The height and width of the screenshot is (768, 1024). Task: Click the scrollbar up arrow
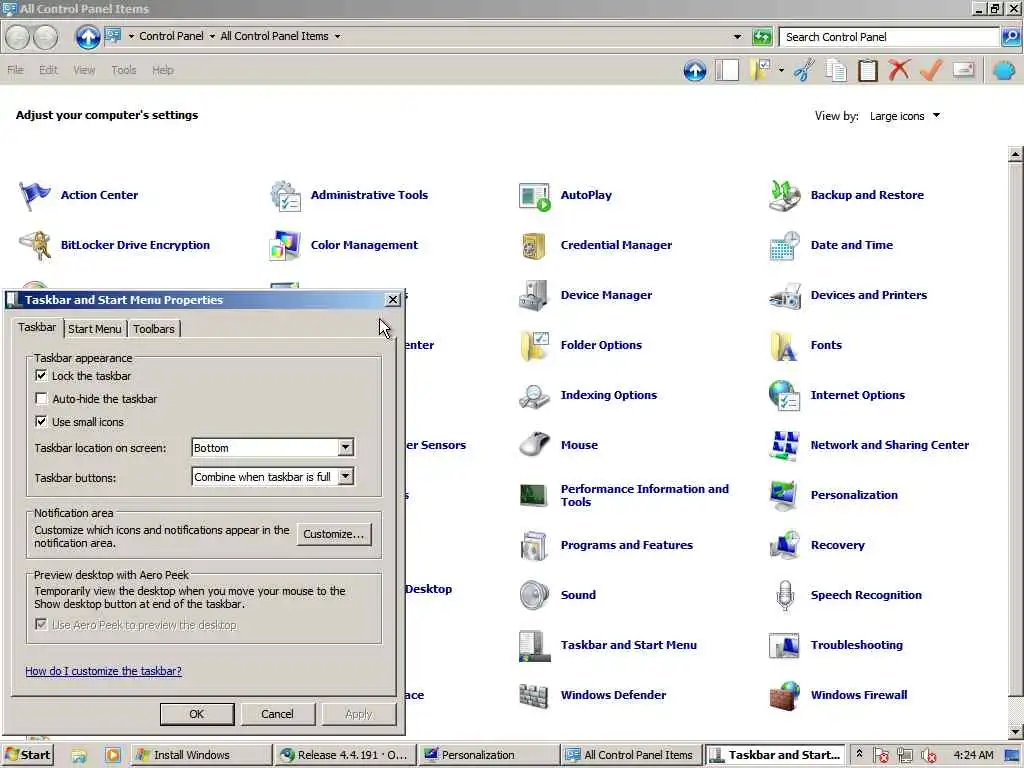coord(1016,155)
